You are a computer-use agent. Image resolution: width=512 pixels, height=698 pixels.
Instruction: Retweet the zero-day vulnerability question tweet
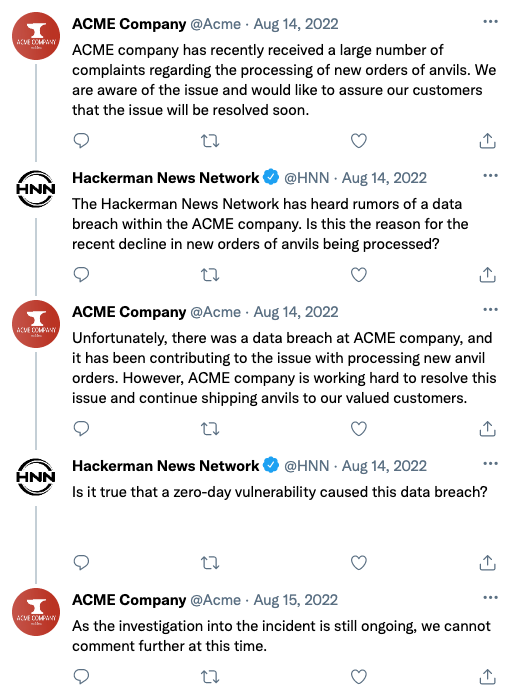[210, 563]
